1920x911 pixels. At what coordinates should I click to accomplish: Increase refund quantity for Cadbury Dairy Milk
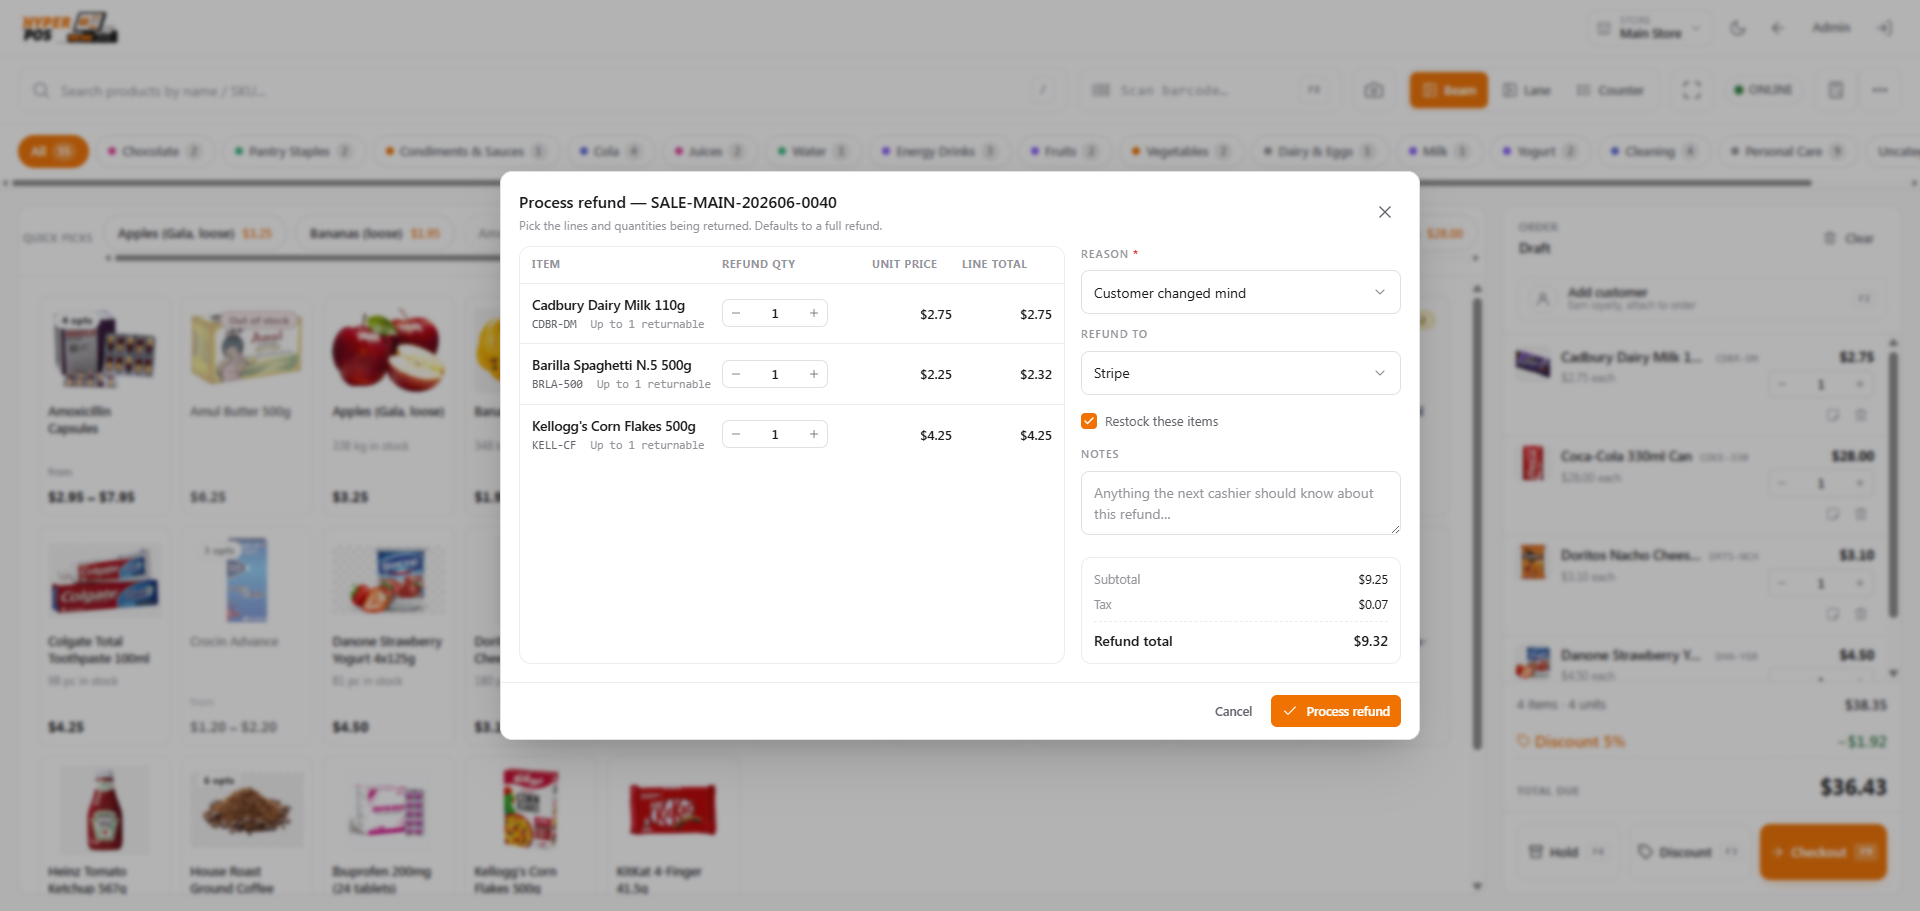pyautogui.click(x=814, y=314)
